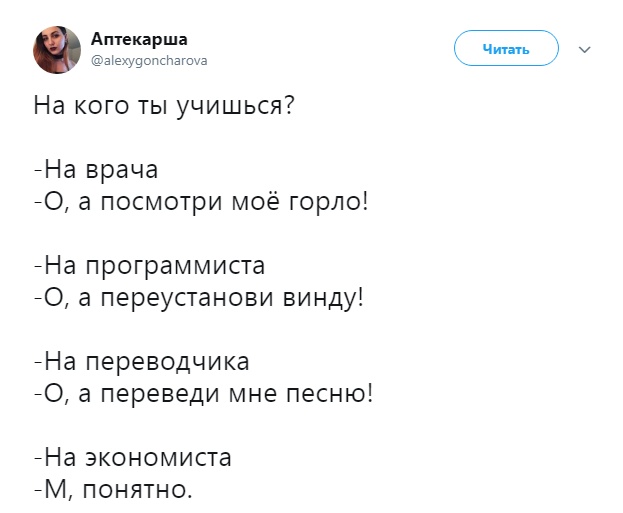Click the Аптекарша profile avatar photo

point(58,49)
